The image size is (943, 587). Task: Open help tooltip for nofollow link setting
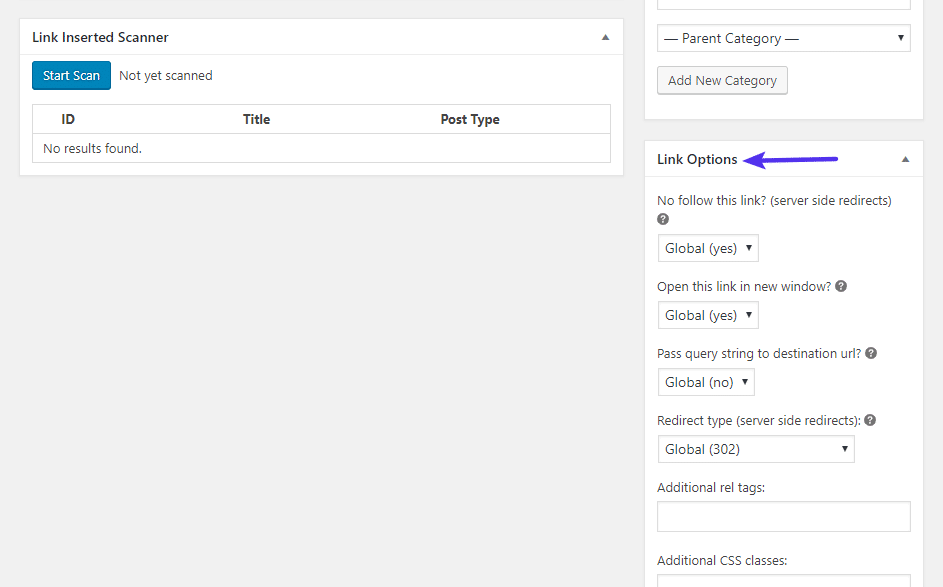(x=662, y=219)
